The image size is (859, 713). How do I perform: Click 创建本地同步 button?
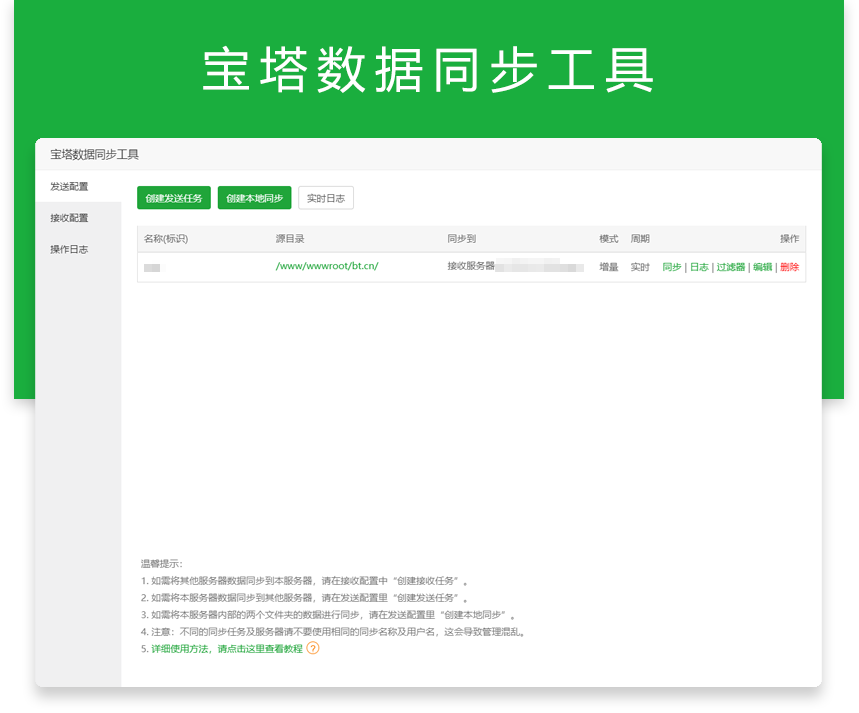coord(254,198)
